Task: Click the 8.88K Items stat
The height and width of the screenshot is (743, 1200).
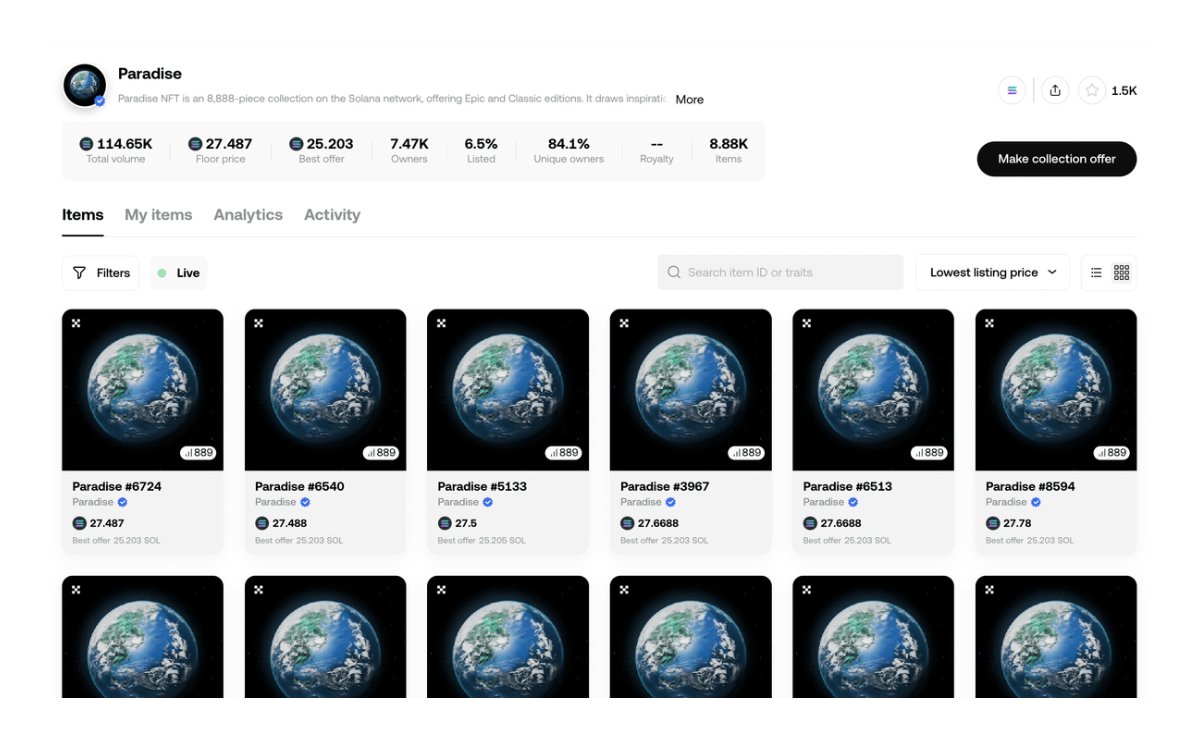Action: pyautogui.click(x=729, y=150)
